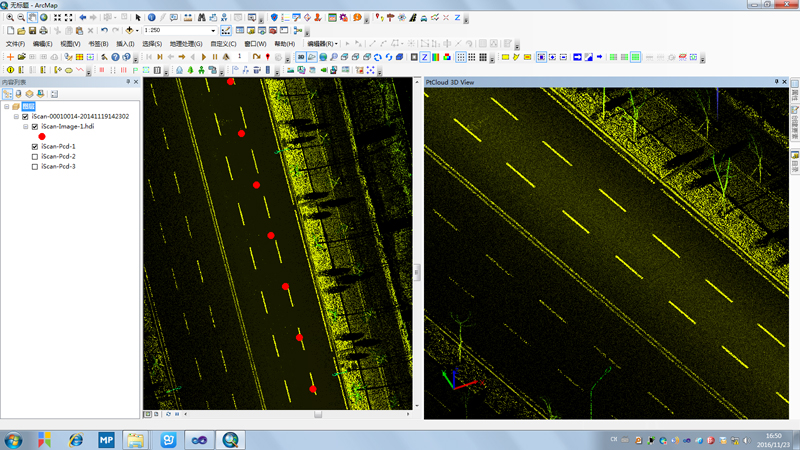Click List By Source icon in table of contents
This screenshot has height=450, width=800.
tap(18, 94)
